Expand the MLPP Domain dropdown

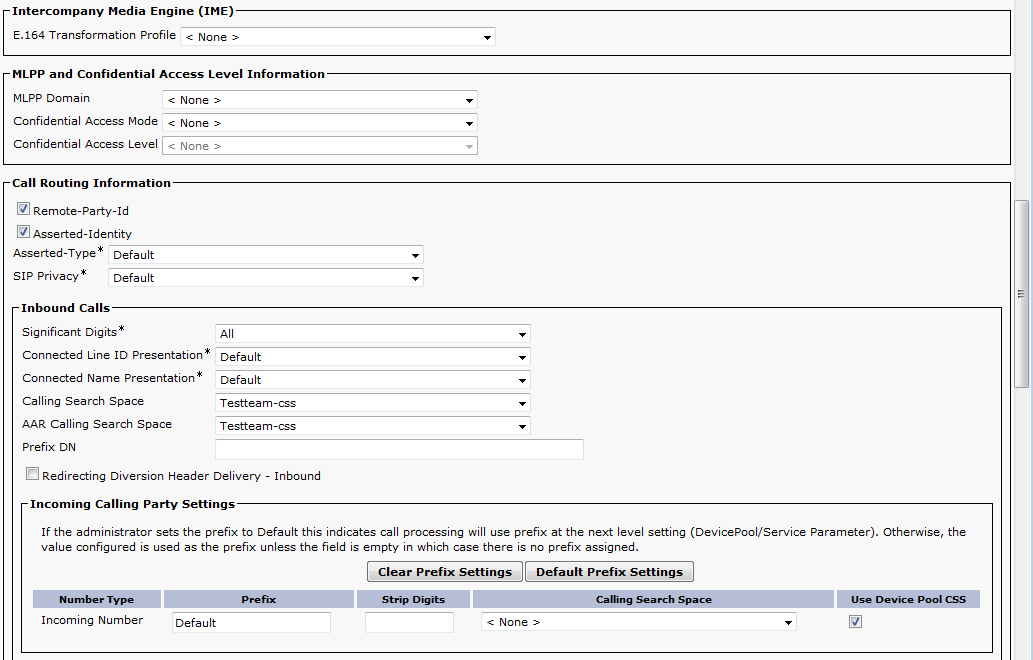click(319, 100)
